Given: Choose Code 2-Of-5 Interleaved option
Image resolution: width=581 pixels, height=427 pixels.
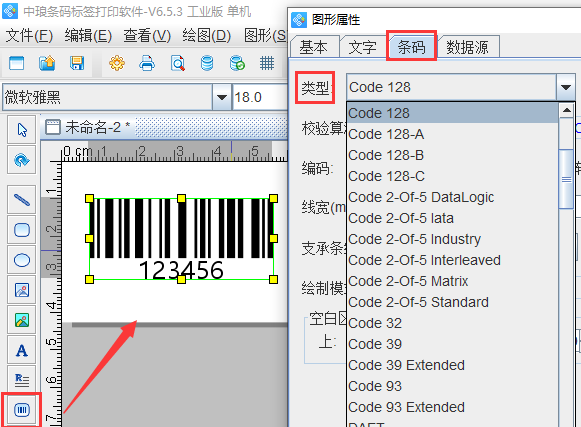Looking at the screenshot, I should [x=453, y=260].
